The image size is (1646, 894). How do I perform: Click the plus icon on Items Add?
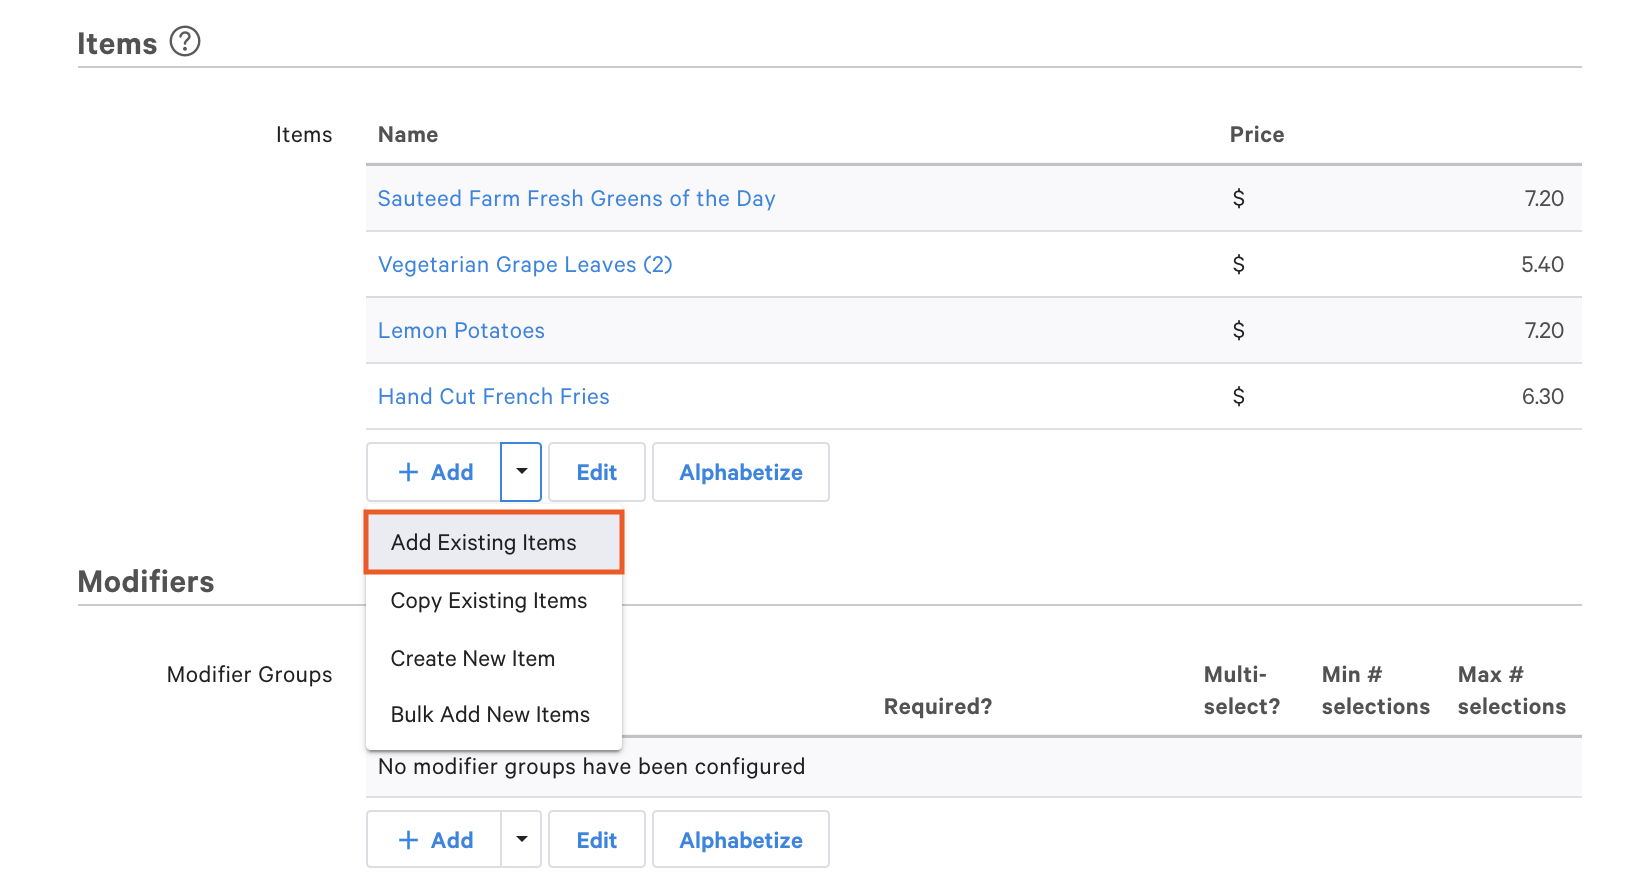click(408, 472)
